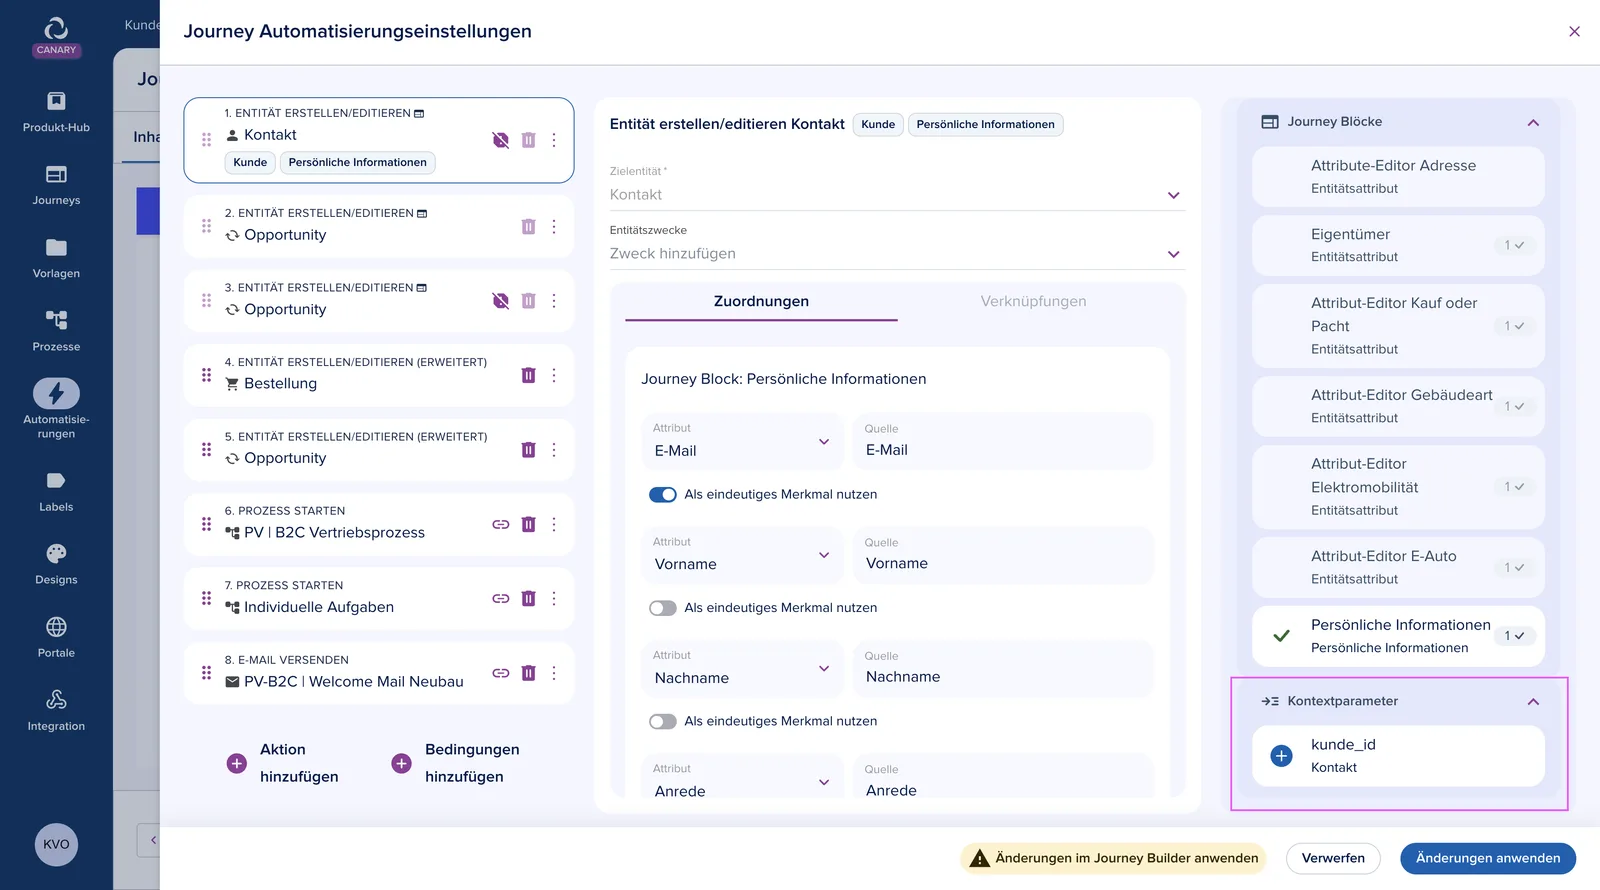1600x890 pixels.
Task: Click the Nachname Quelle field
Action: 1003,668
